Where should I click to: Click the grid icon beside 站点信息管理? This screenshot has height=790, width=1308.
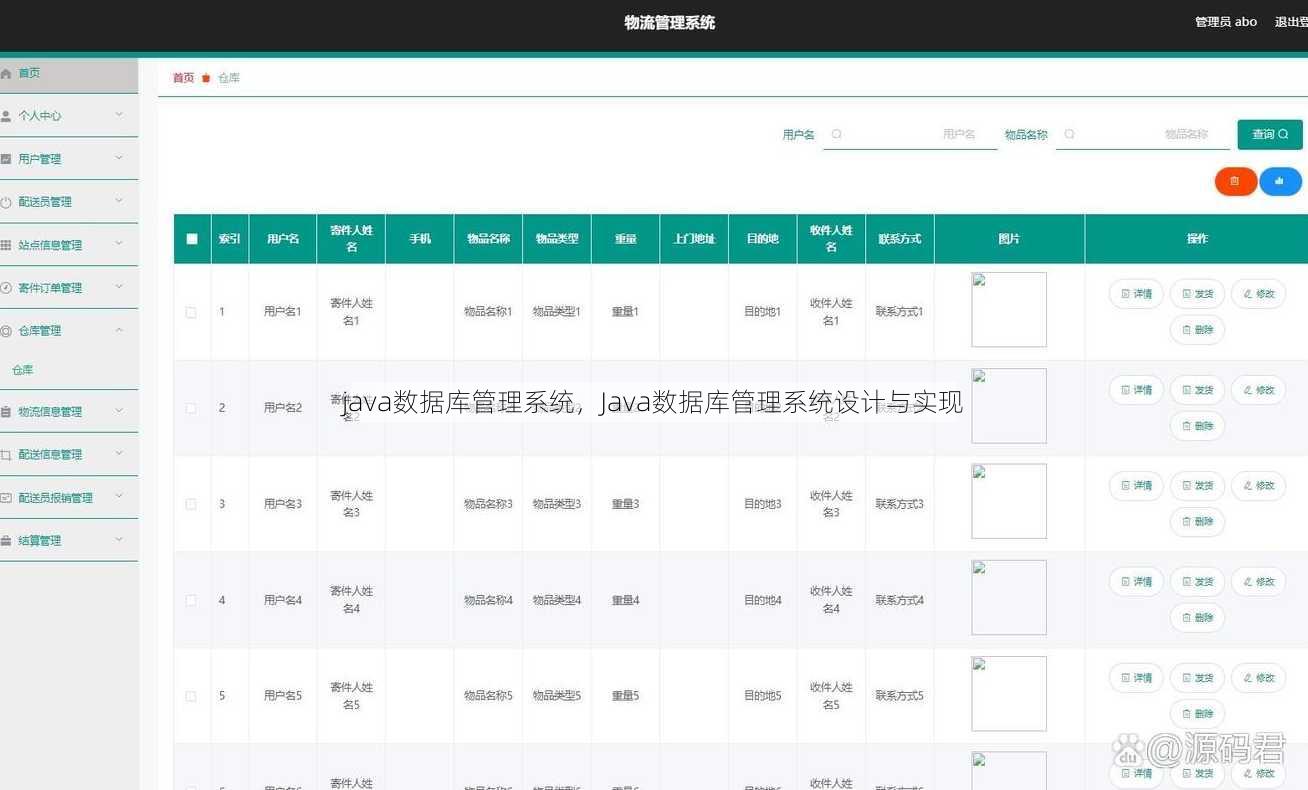6,245
